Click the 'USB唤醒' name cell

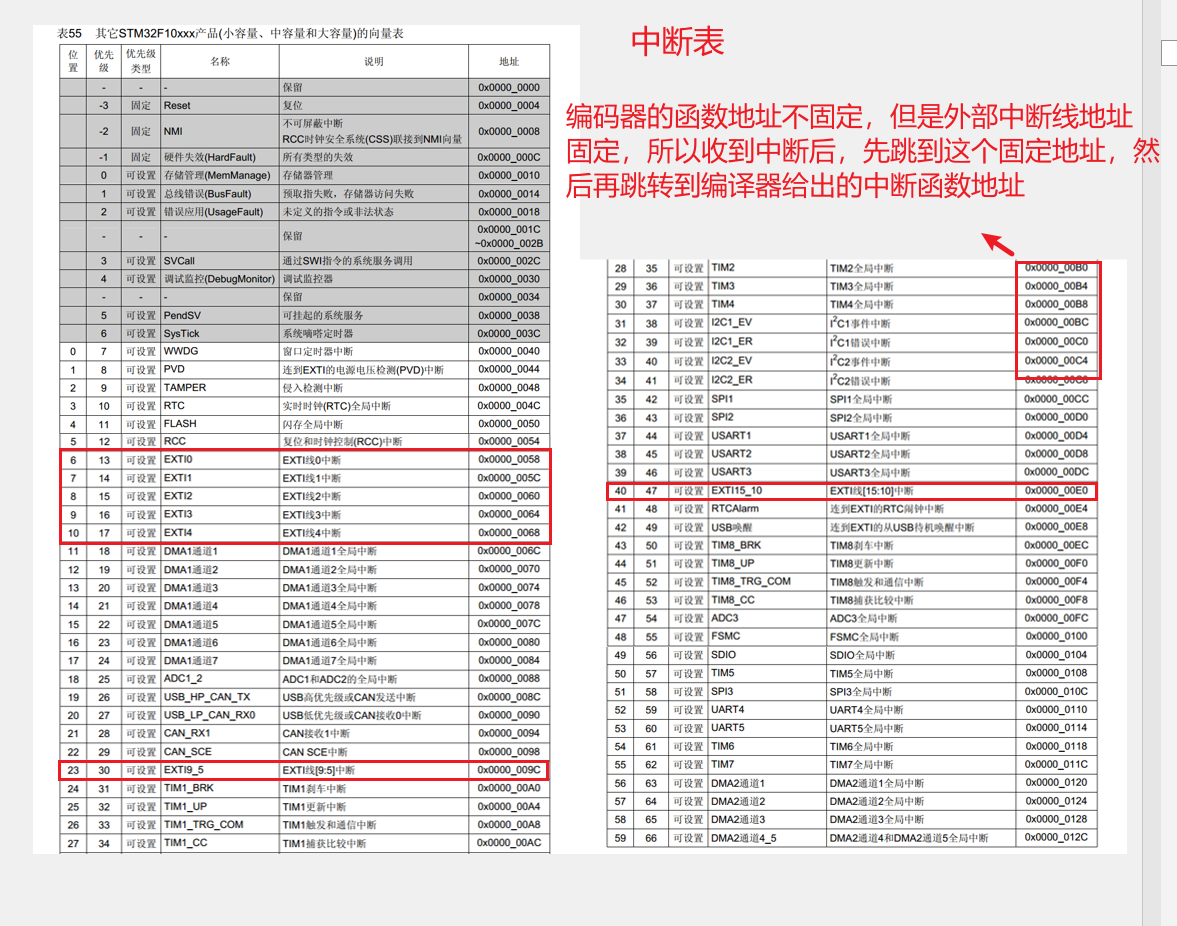pyautogui.click(x=767, y=527)
